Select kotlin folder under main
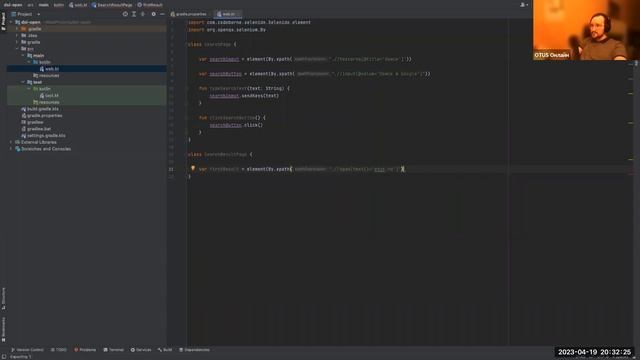The image size is (640, 360). tap(42, 62)
